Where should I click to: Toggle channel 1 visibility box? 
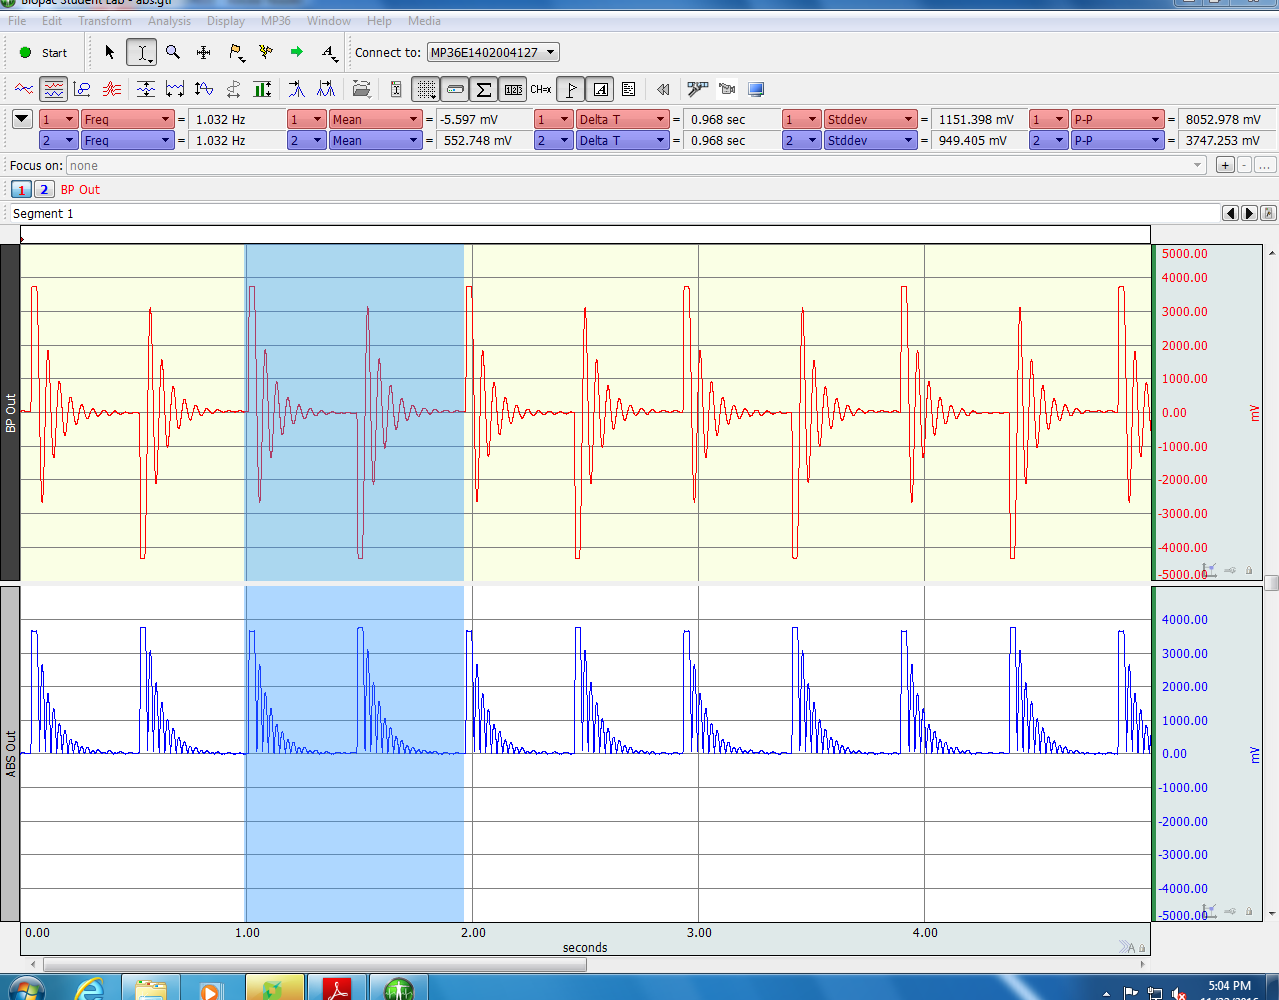21,189
